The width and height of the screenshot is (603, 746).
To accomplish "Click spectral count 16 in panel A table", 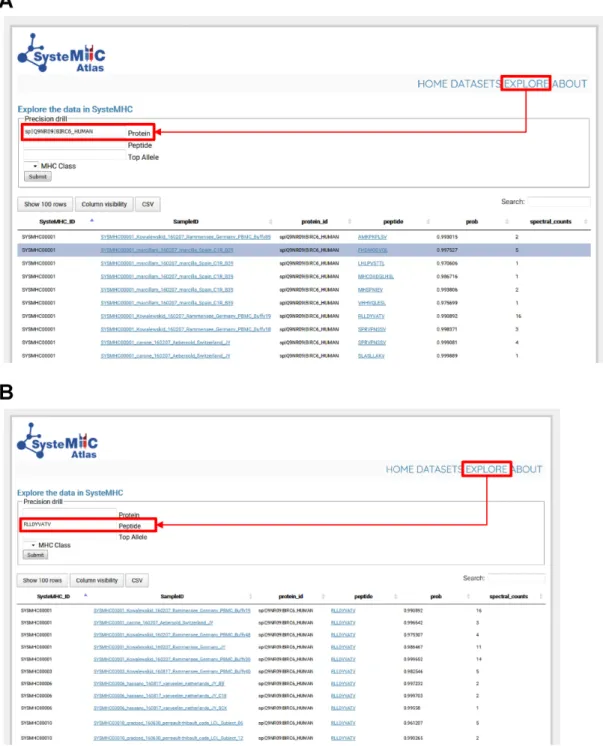I will 518,316.
